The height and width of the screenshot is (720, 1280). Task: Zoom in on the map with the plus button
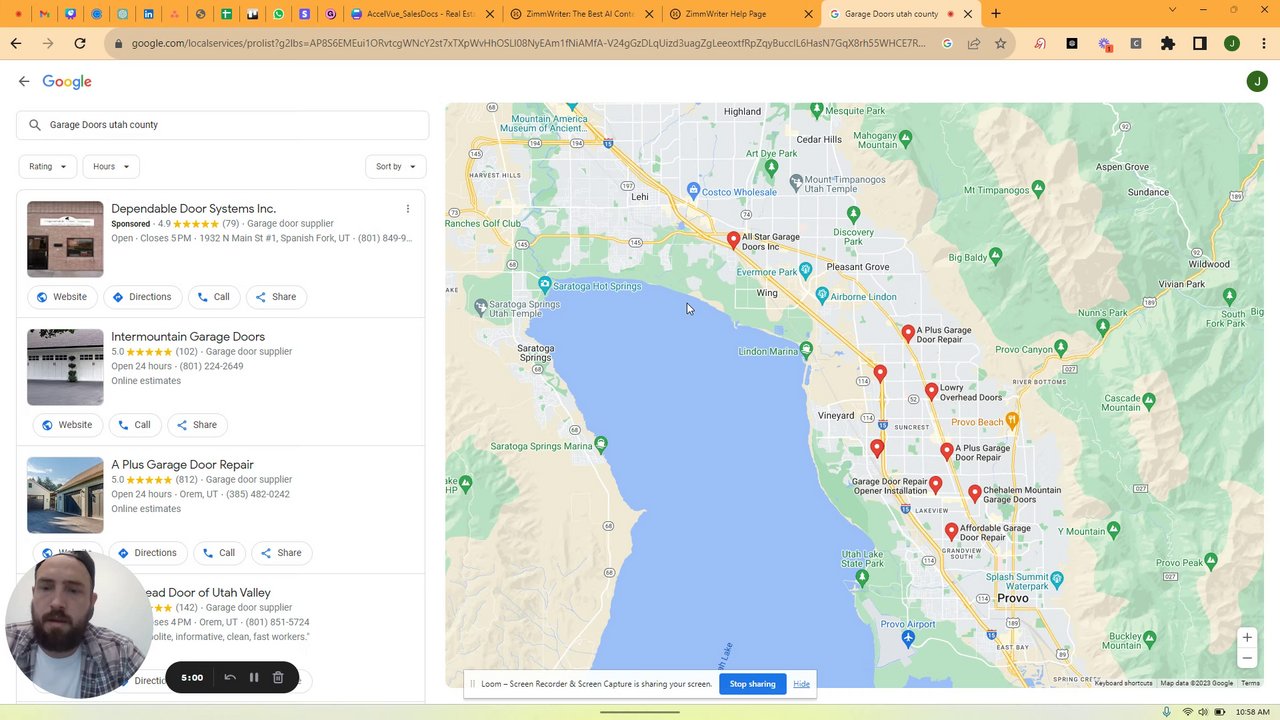coord(1246,638)
